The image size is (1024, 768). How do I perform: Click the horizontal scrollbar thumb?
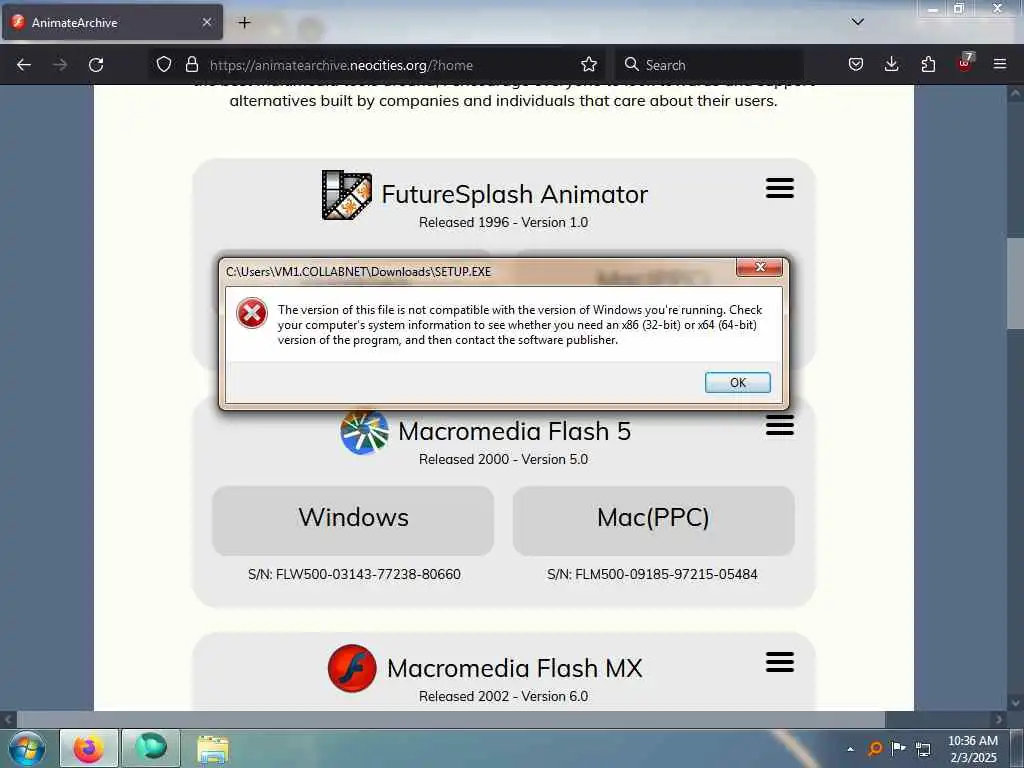pyautogui.click(x=451, y=720)
